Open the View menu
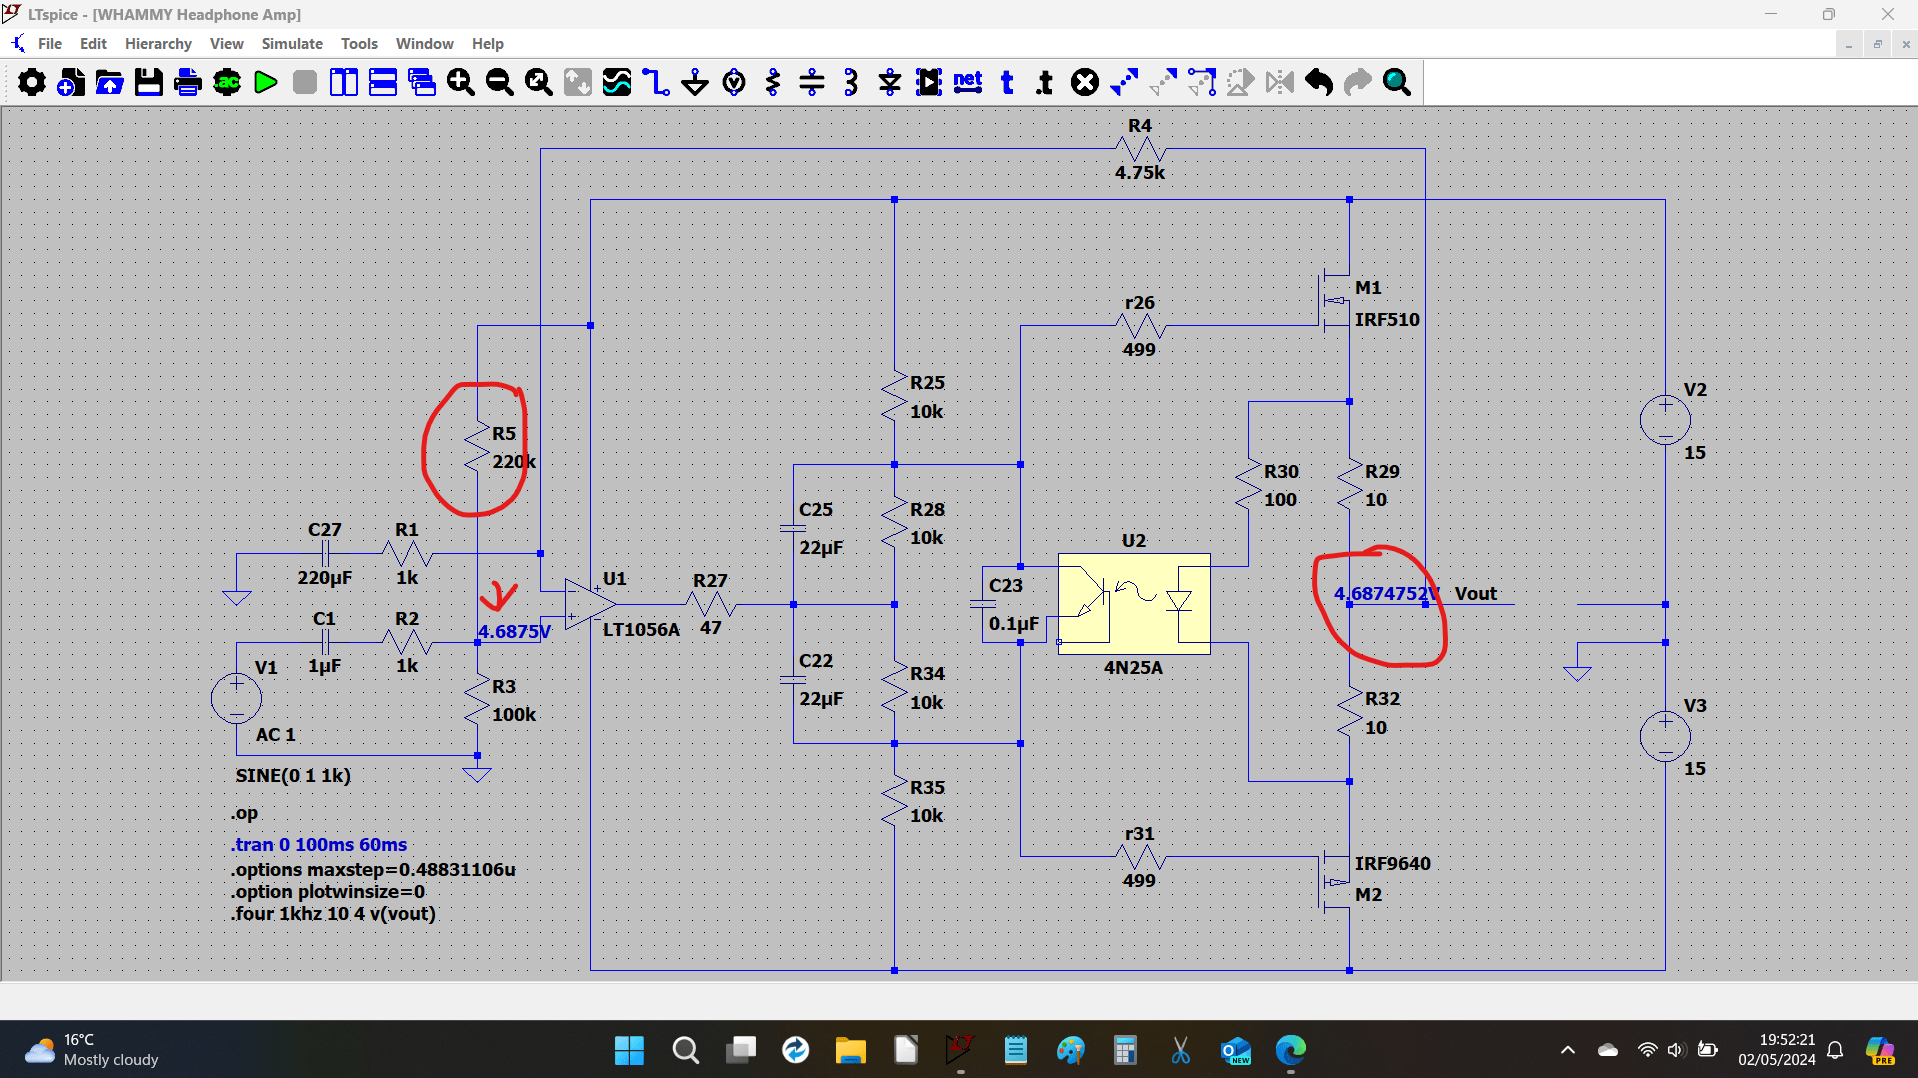 pyautogui.click(x=227, y=44)
